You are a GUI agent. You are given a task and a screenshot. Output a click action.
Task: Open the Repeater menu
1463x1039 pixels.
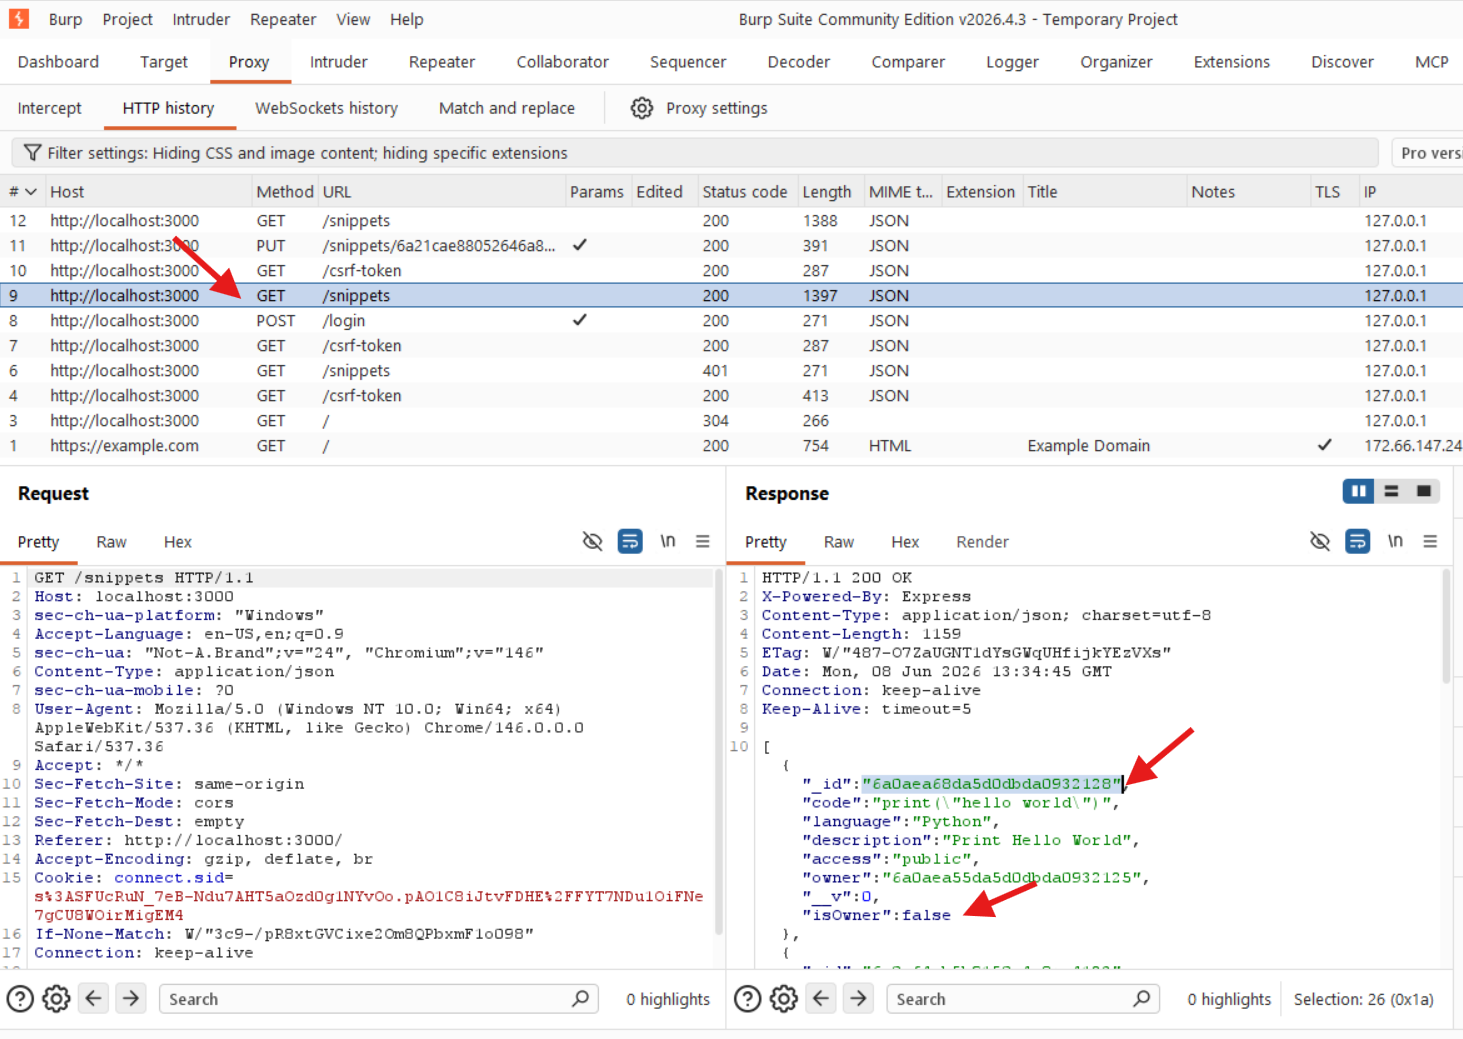283,19
